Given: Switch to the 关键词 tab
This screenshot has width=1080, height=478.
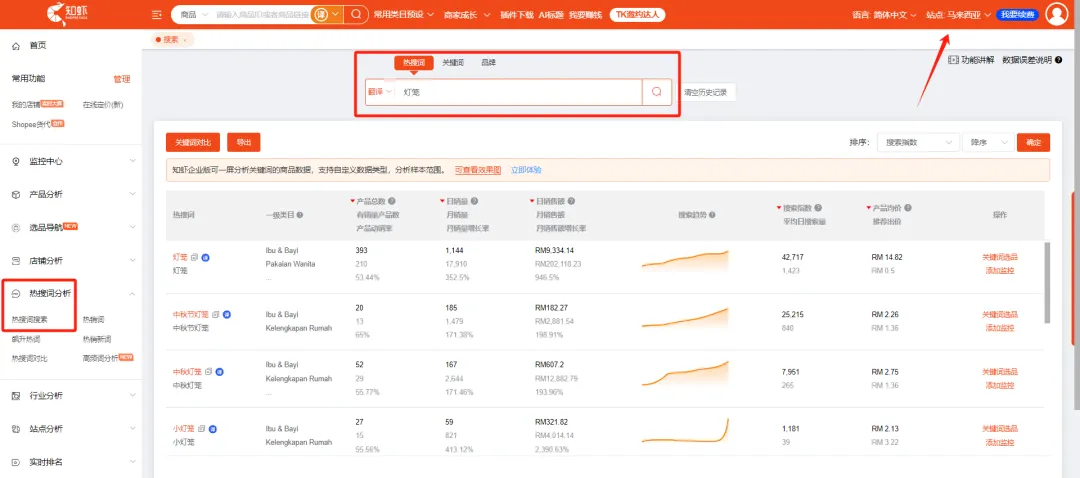Looking at the screenshot, I should 453,63.
